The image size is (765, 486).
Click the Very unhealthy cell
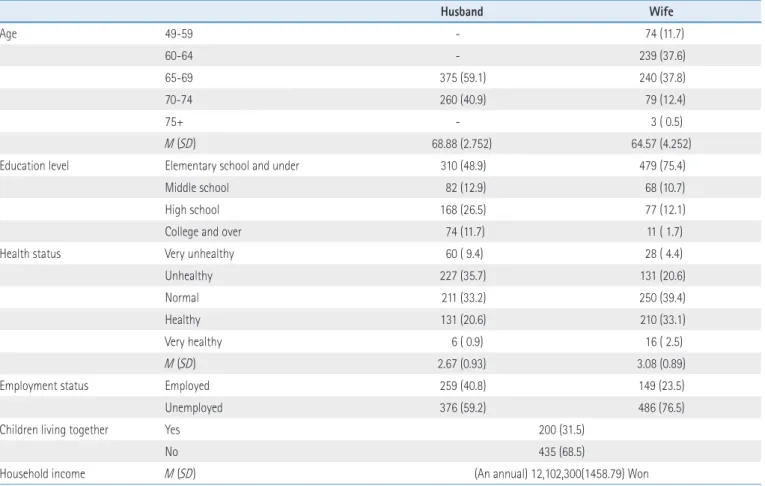coord(200,253)
